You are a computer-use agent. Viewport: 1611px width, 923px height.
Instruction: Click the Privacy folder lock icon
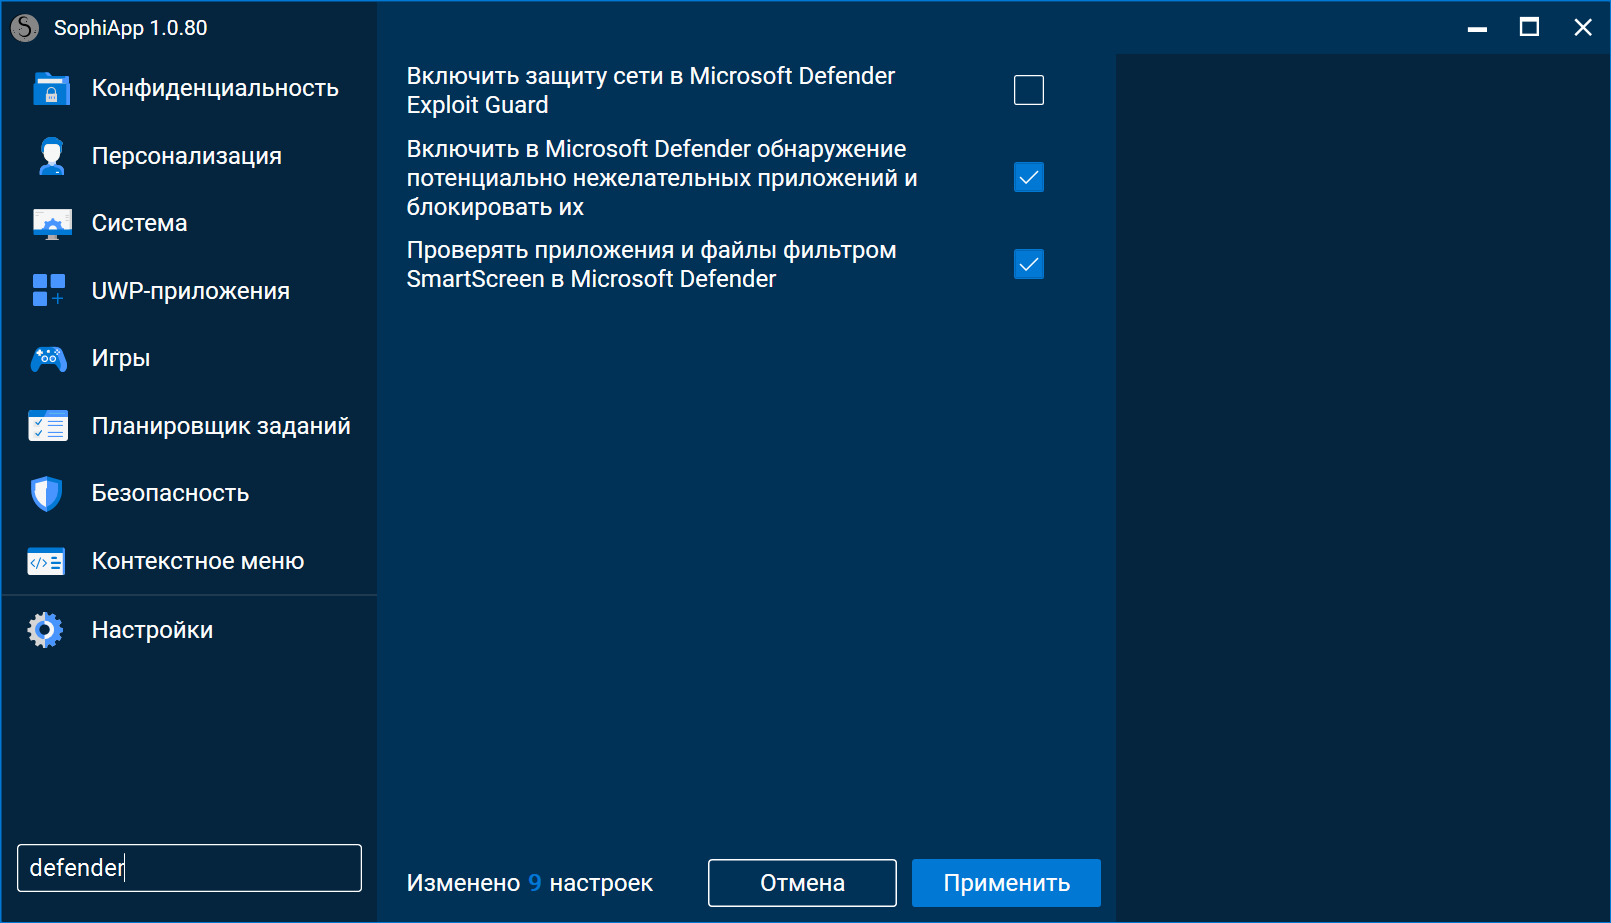(x=51, y=89)
